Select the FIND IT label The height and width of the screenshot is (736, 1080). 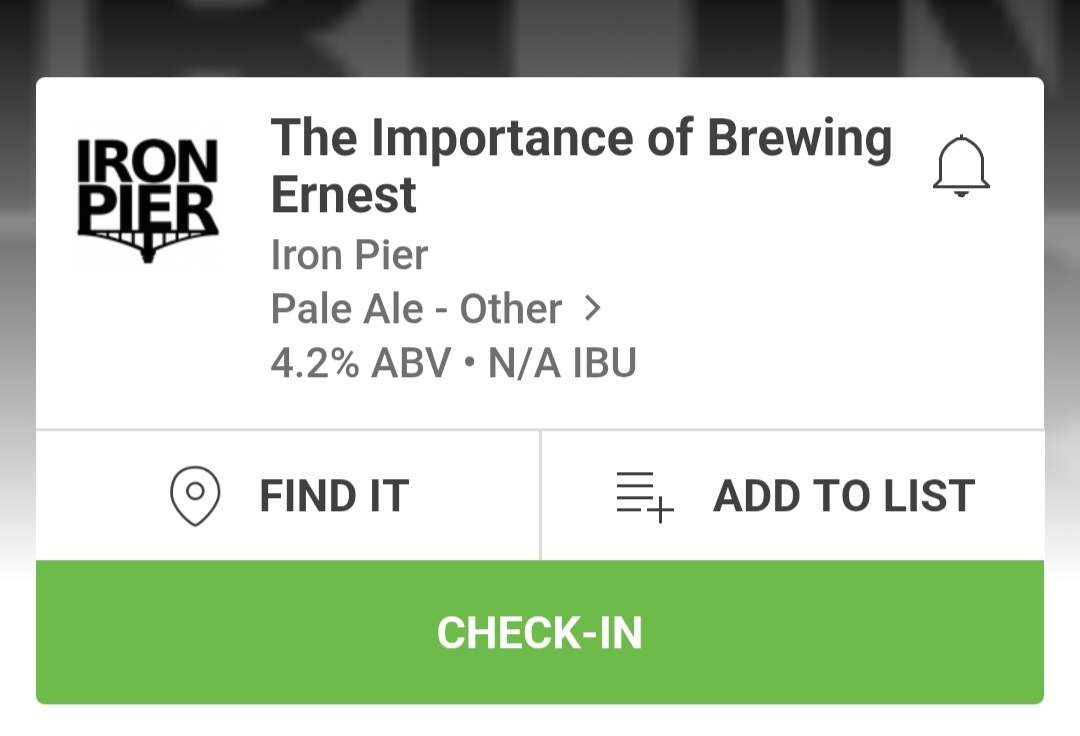click(334, 496)
